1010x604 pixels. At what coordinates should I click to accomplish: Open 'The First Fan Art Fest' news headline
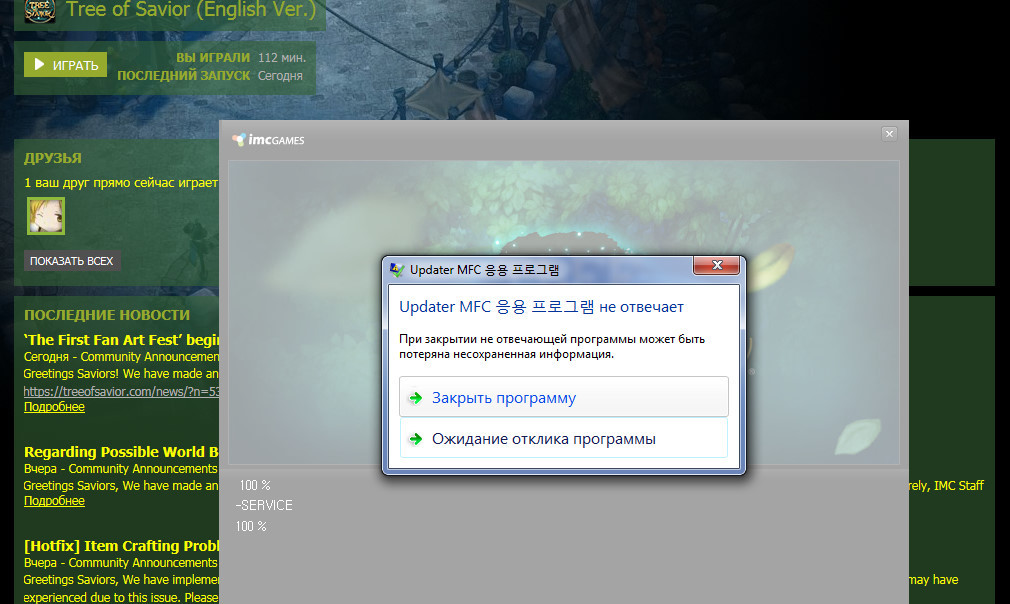click(121, 340)
